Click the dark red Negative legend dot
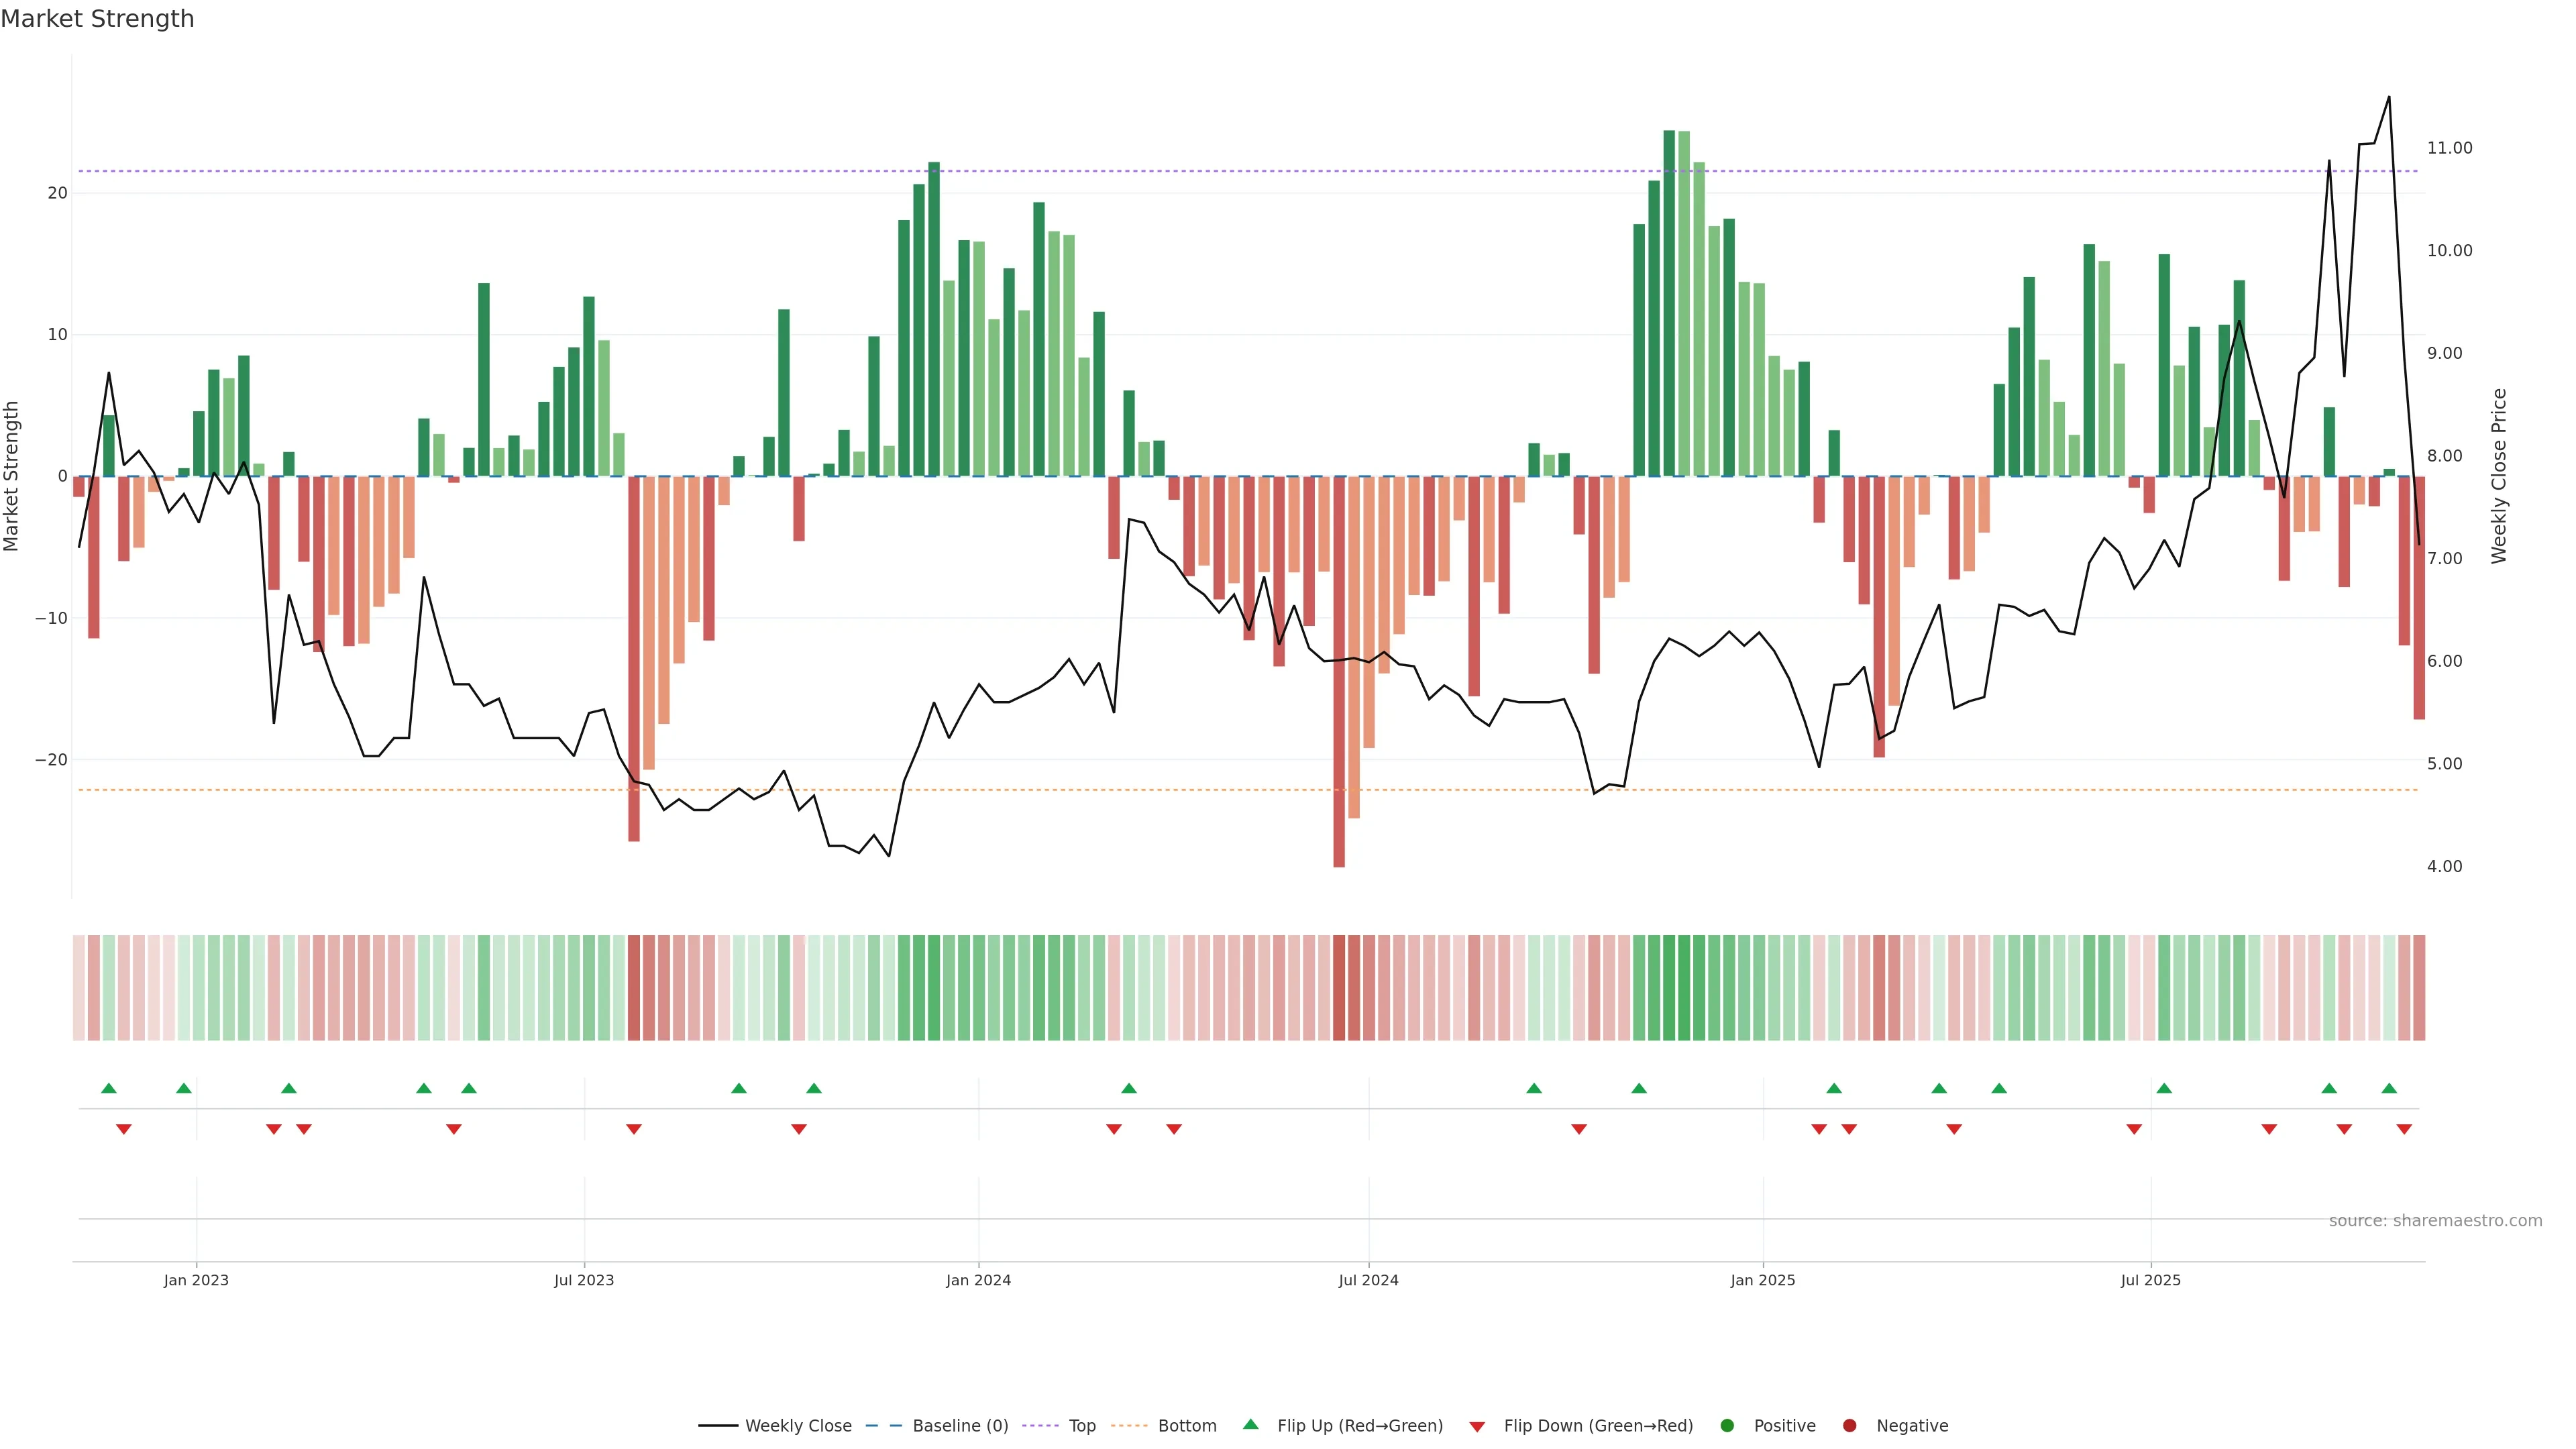This screenshot has width=2576, height=1449. (1849, 1425)
